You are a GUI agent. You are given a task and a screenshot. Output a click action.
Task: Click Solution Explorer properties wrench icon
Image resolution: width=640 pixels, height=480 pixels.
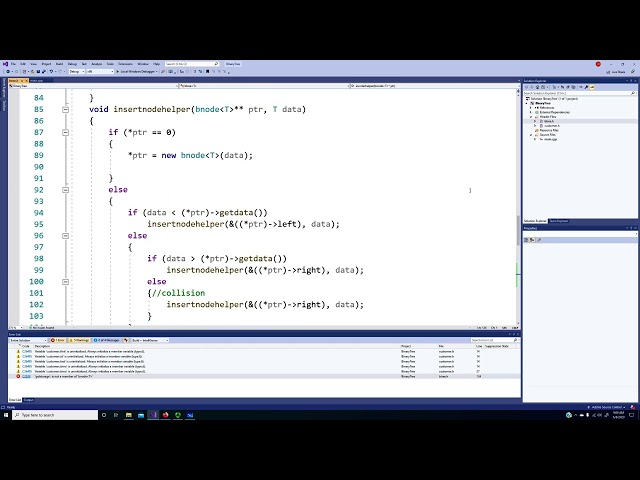(586, 87)
